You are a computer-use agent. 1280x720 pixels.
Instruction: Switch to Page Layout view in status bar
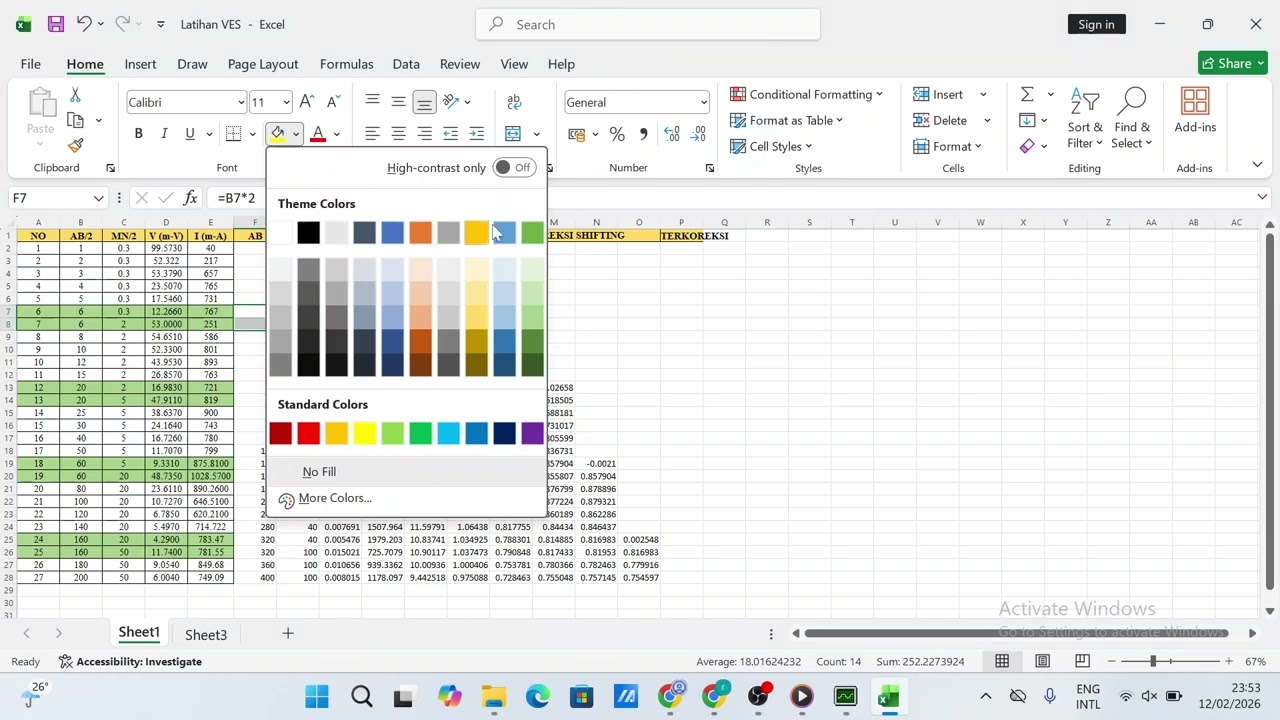point(1042,661)
